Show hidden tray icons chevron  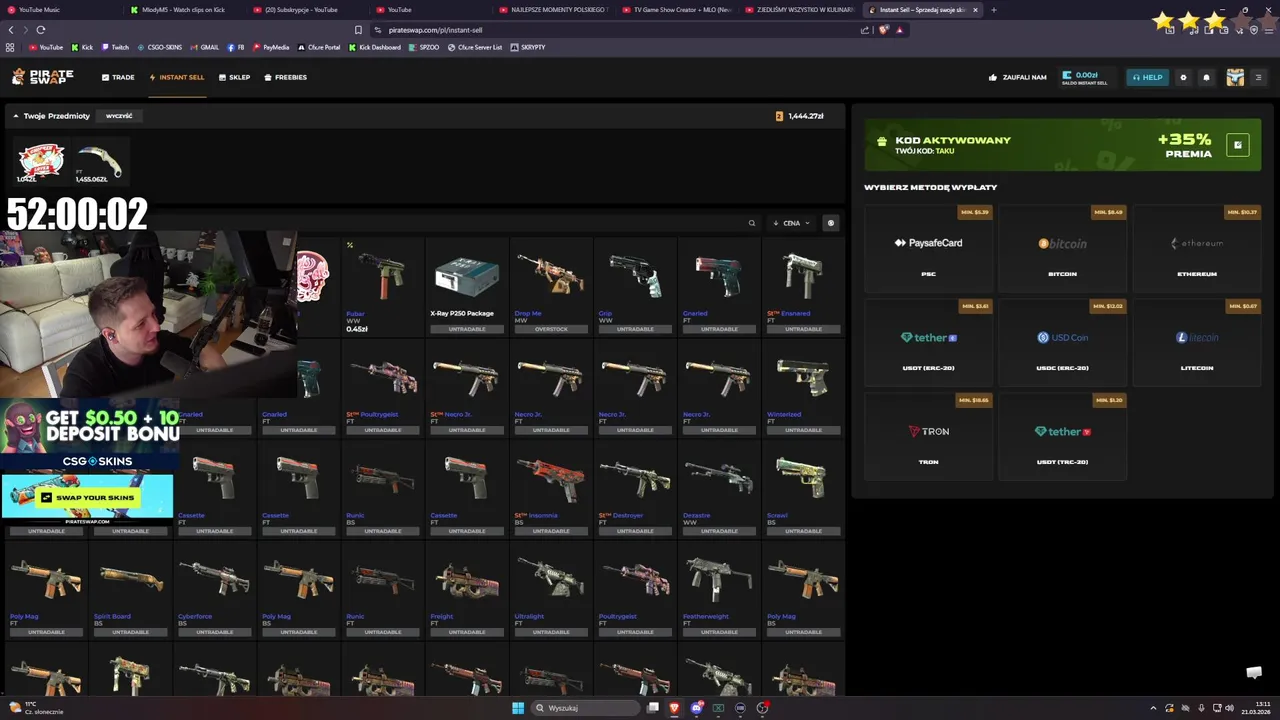pos(1153,708)
